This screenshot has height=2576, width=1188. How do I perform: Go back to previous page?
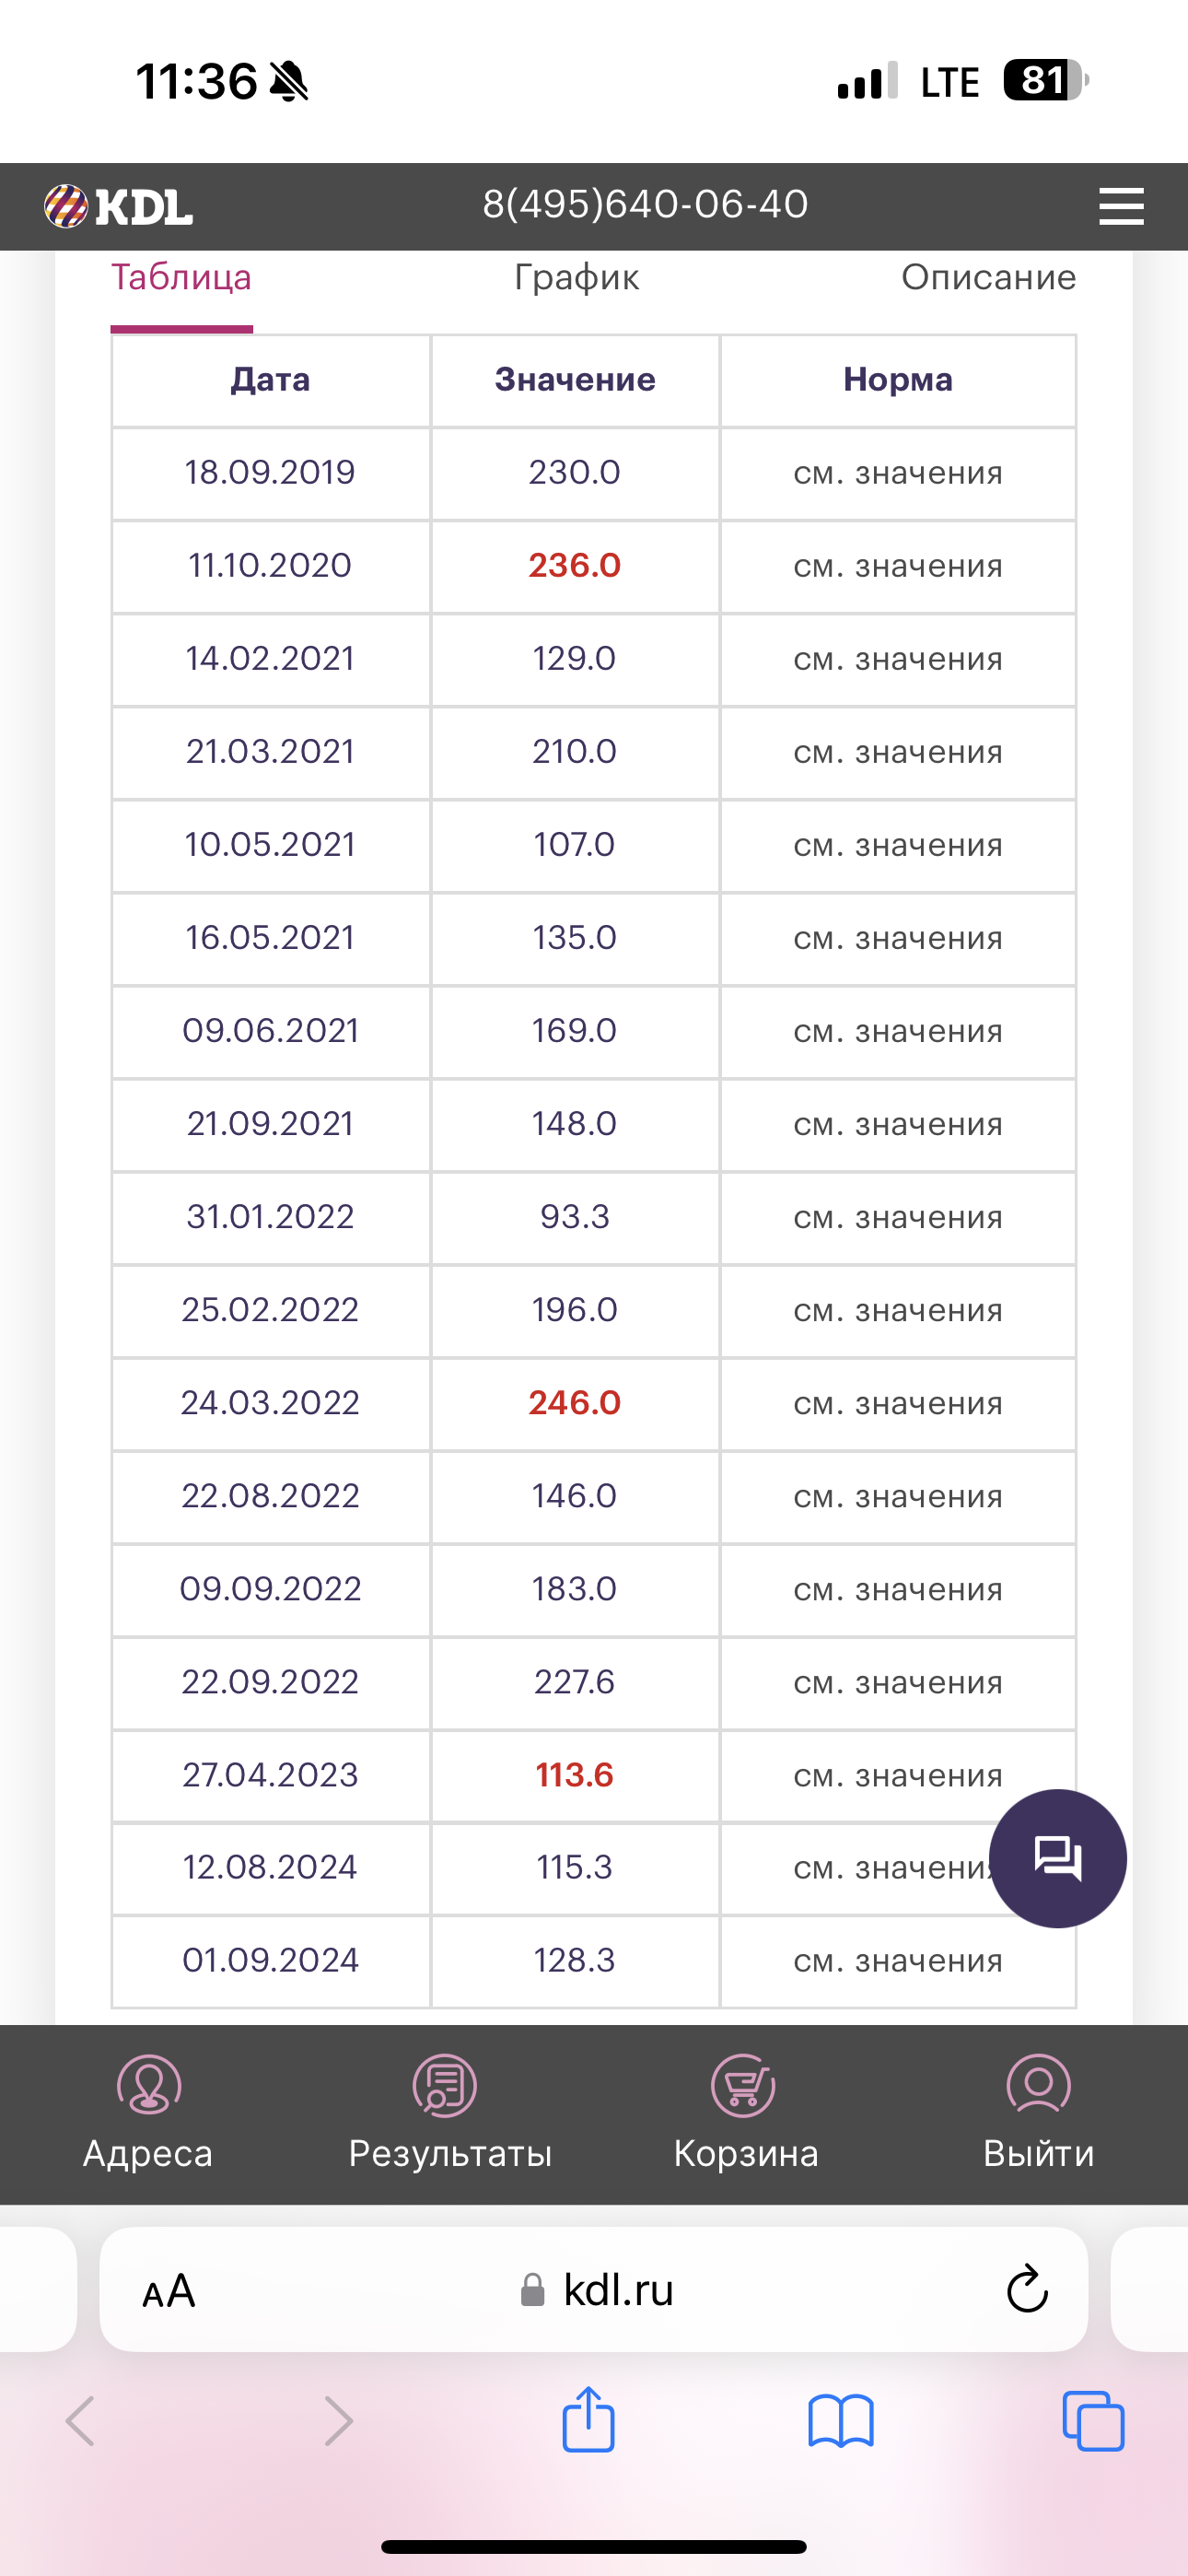(x=80, y=2420)
